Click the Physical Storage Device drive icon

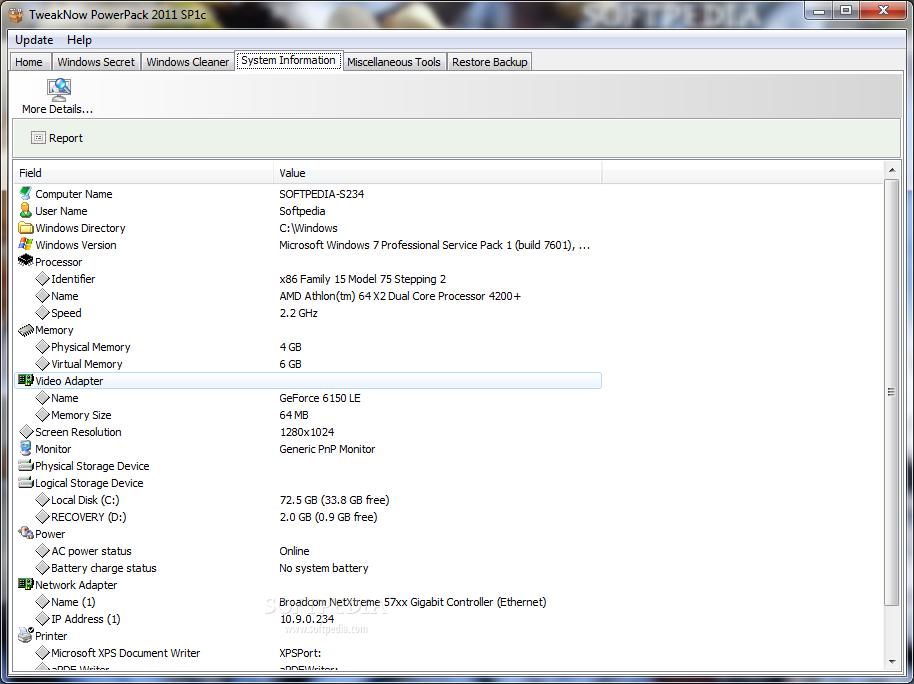coord(26,465)
